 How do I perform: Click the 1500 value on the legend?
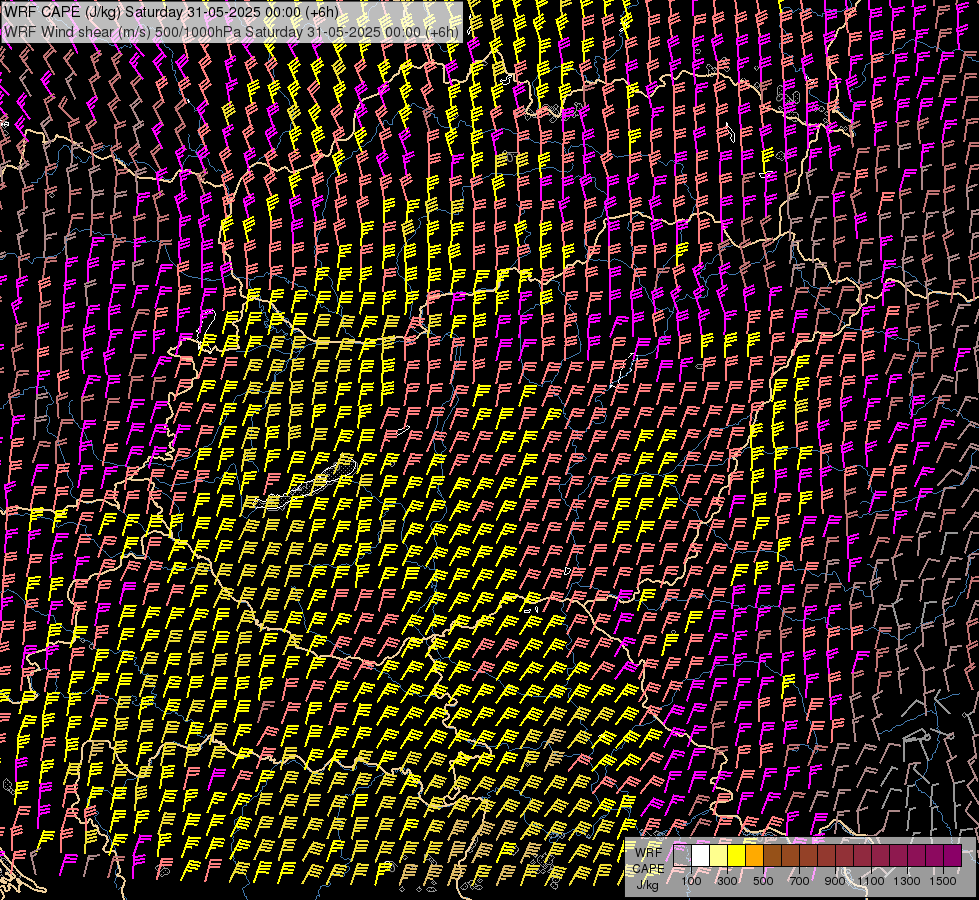943,881
